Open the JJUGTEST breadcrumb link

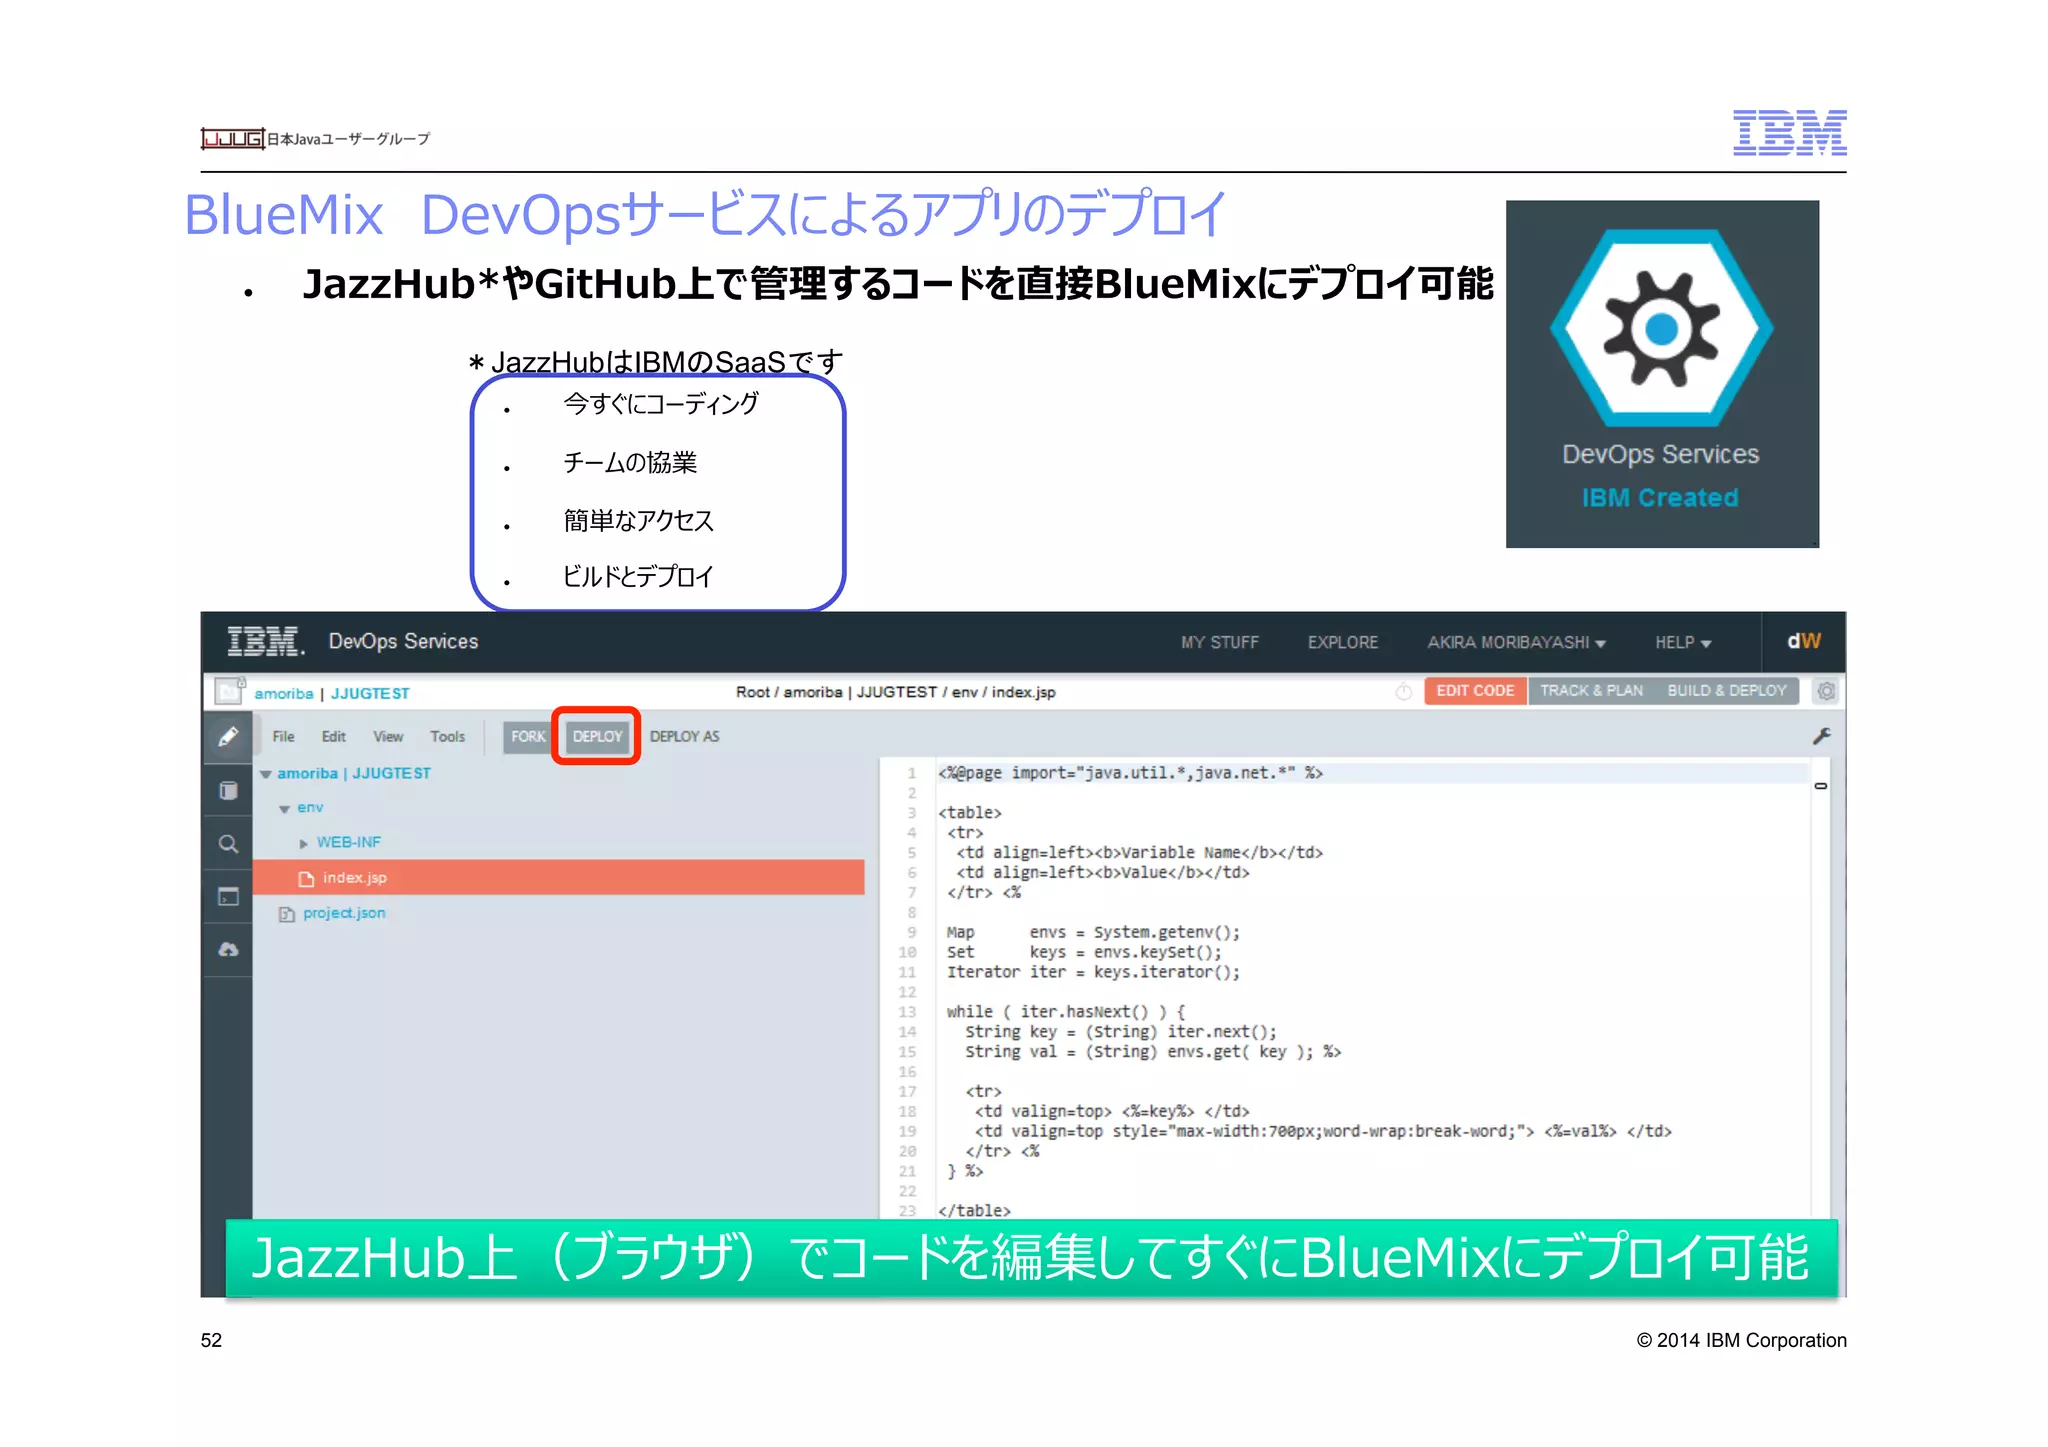point(370,693)
